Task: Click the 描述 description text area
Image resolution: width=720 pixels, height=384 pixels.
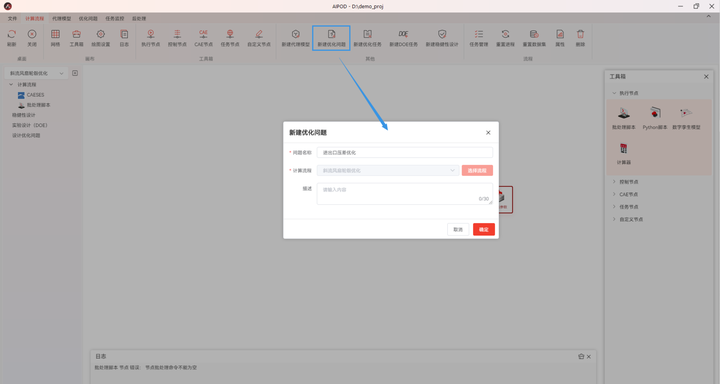Action: [x=405, y=194]
